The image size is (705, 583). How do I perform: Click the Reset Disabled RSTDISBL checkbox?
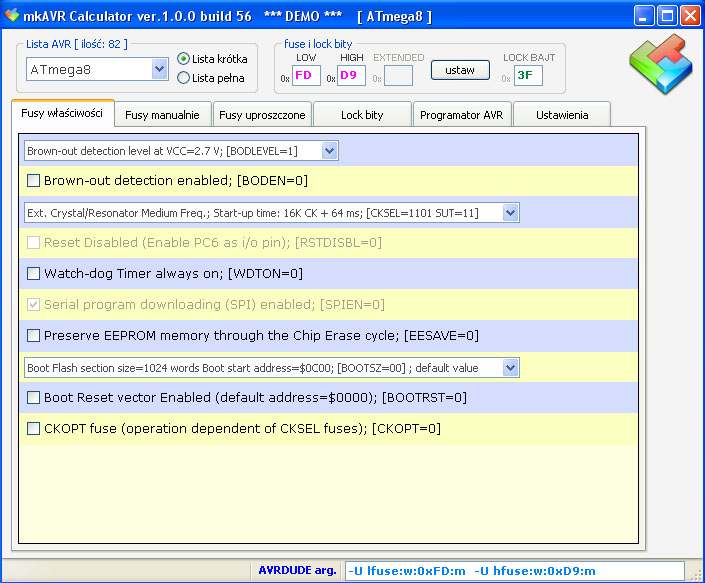pos(33,243)
